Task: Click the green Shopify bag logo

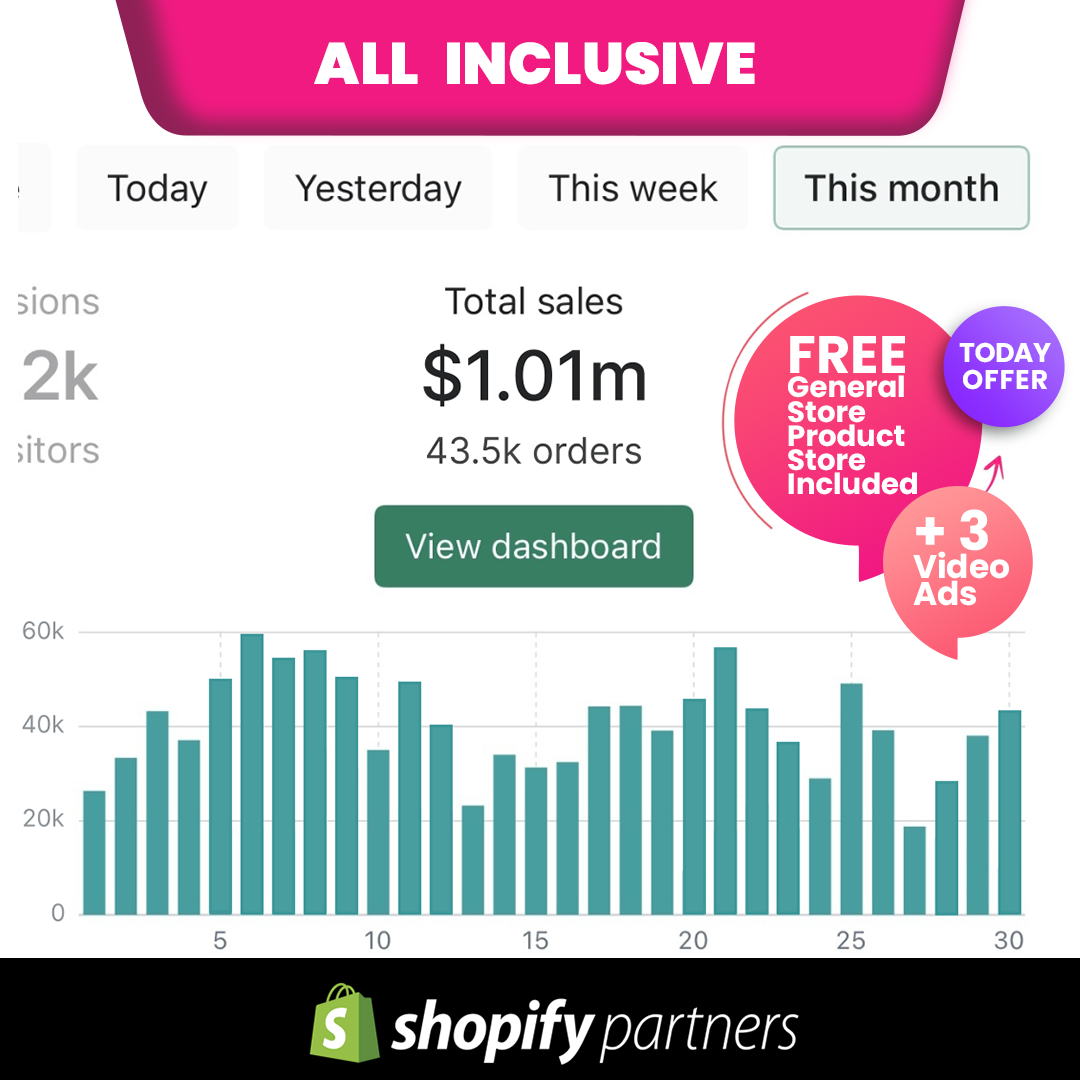Action: [340, 1024]
